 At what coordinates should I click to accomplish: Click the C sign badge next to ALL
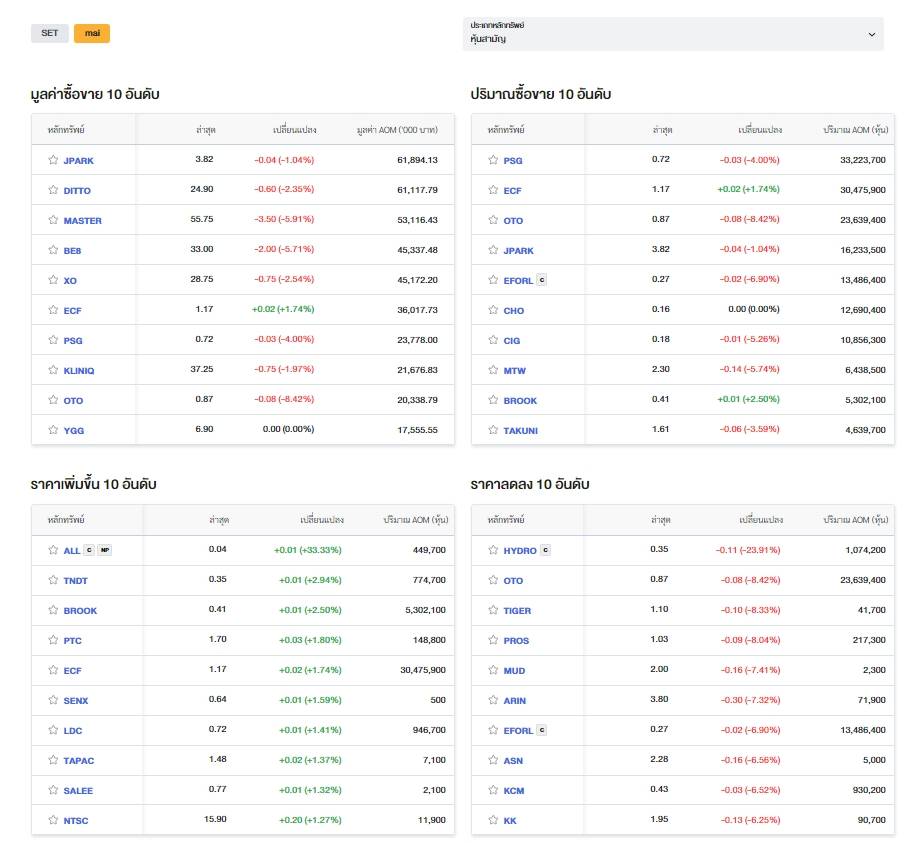(x=89, y=550)
